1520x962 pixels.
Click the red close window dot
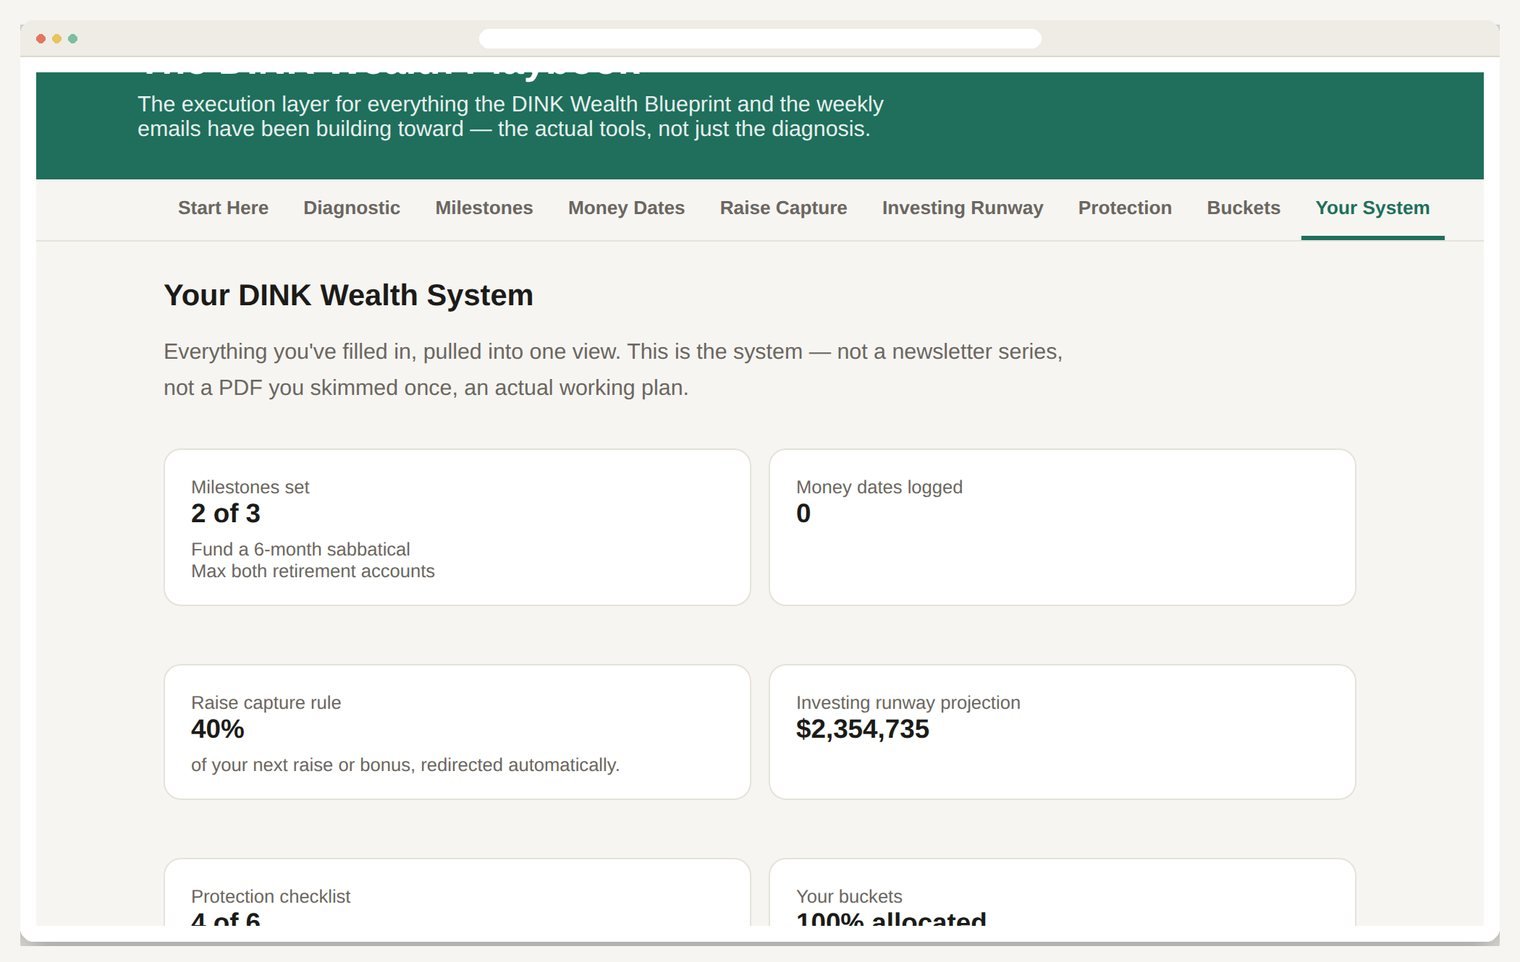(41, 39)
